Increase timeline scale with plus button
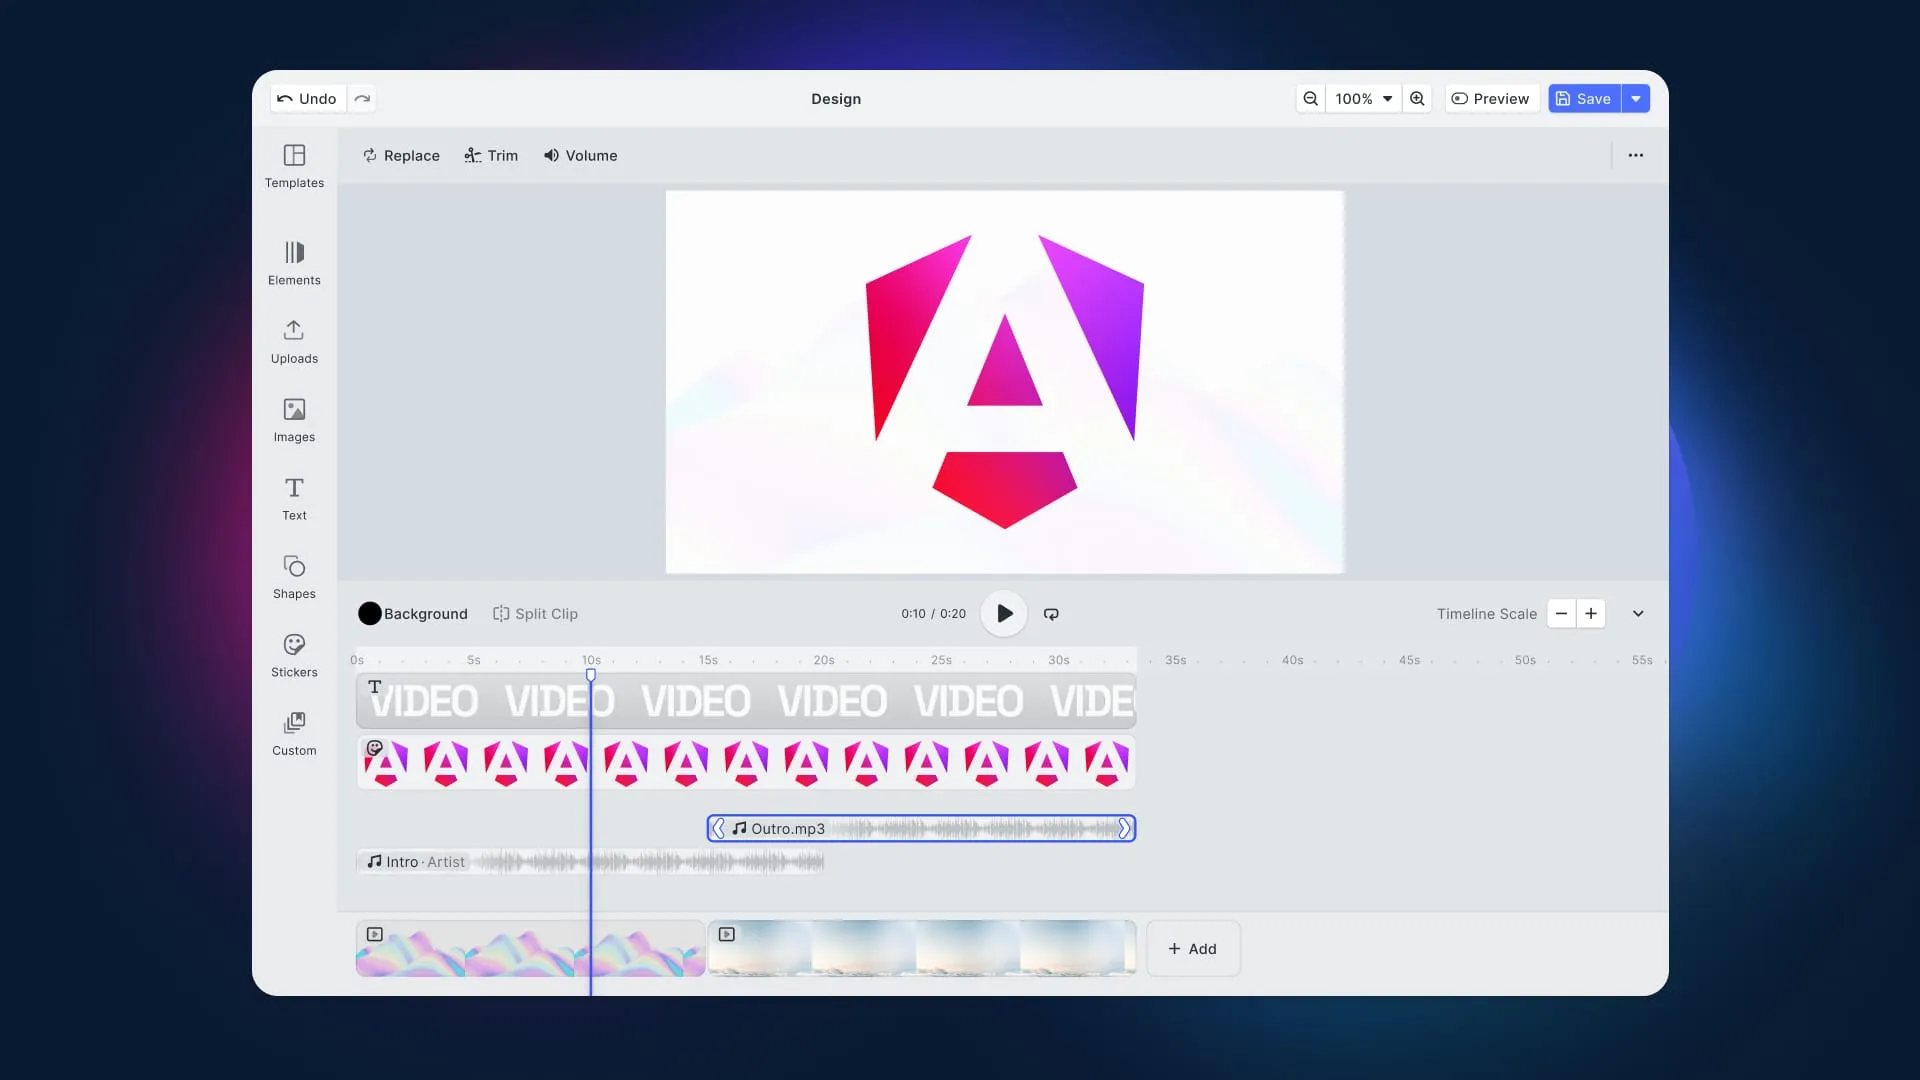This screenshot has width=1920, height=1080. click(1591, 614)
